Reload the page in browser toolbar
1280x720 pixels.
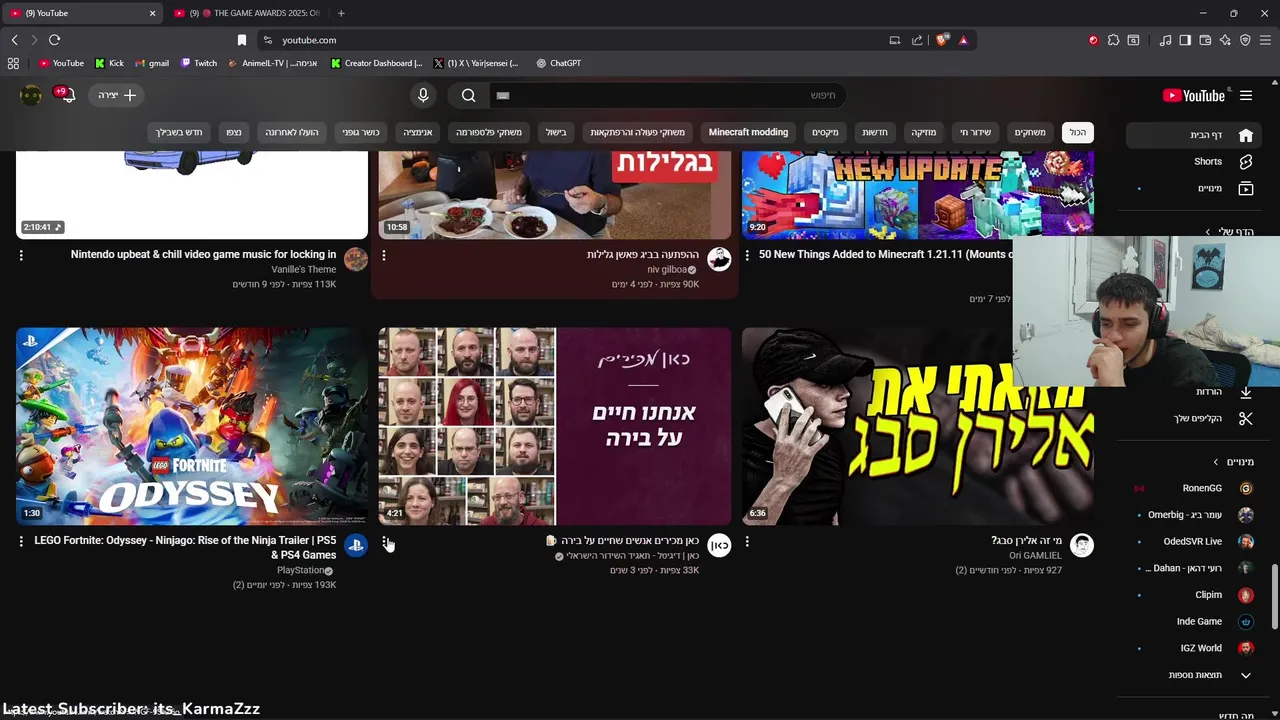click(54, 40)
